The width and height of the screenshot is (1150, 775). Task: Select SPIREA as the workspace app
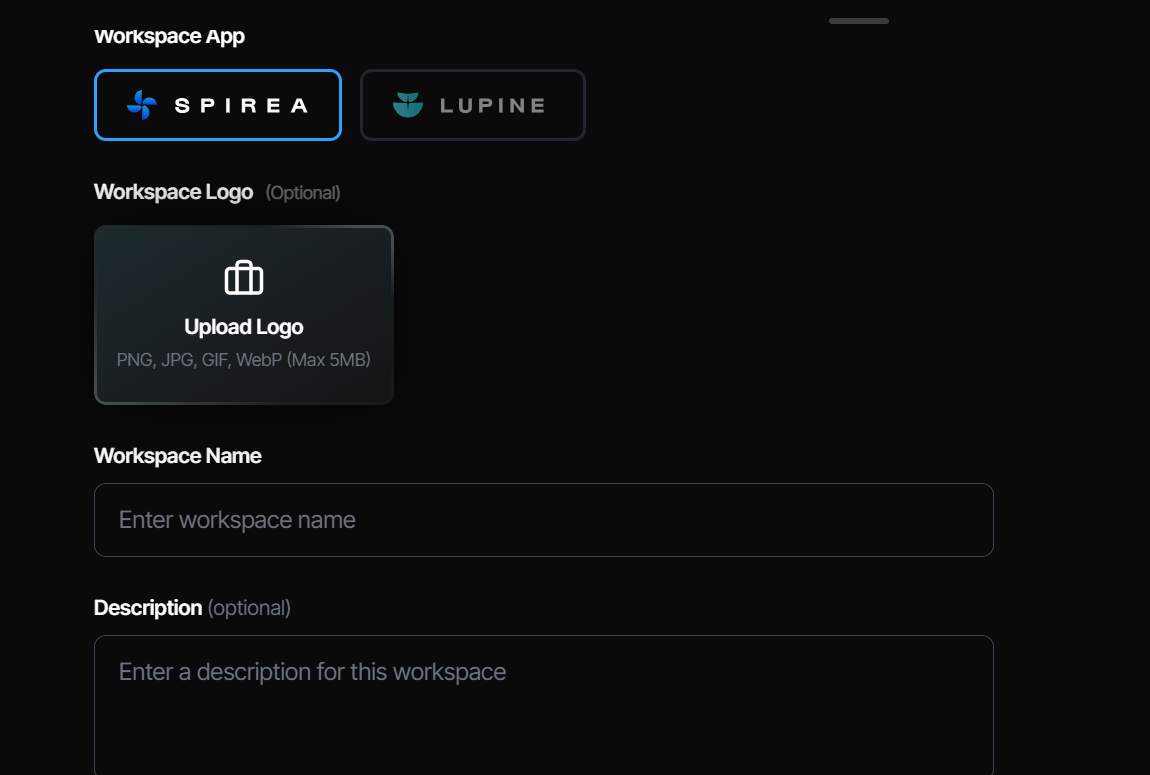click(218, 105)
